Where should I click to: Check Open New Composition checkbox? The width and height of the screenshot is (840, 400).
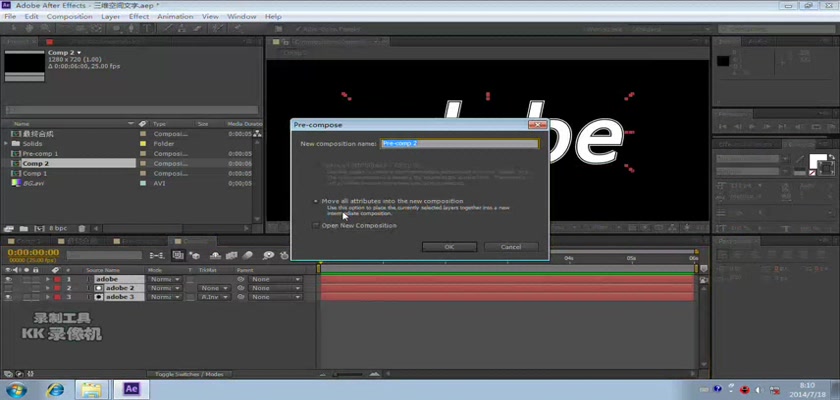(x=316, y=226)
